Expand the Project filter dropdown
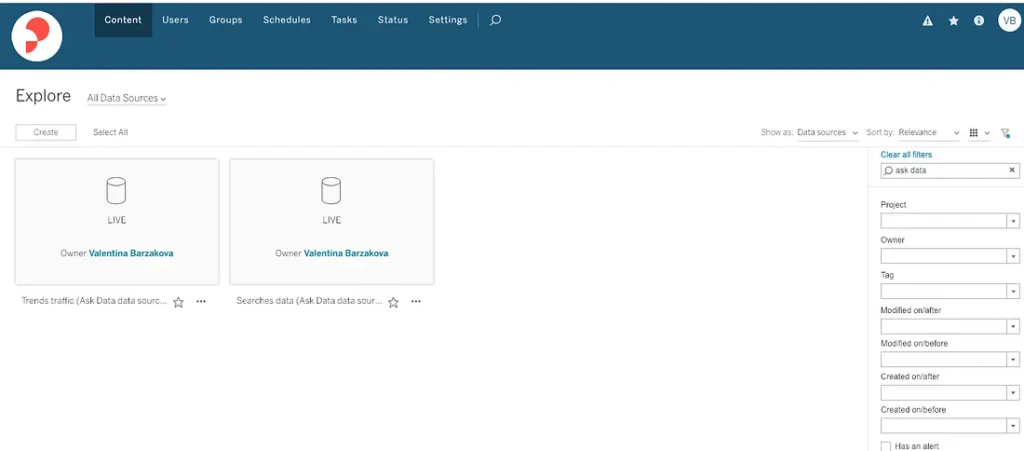Viewport: 1024px width, 451px height. [1012, 221]
